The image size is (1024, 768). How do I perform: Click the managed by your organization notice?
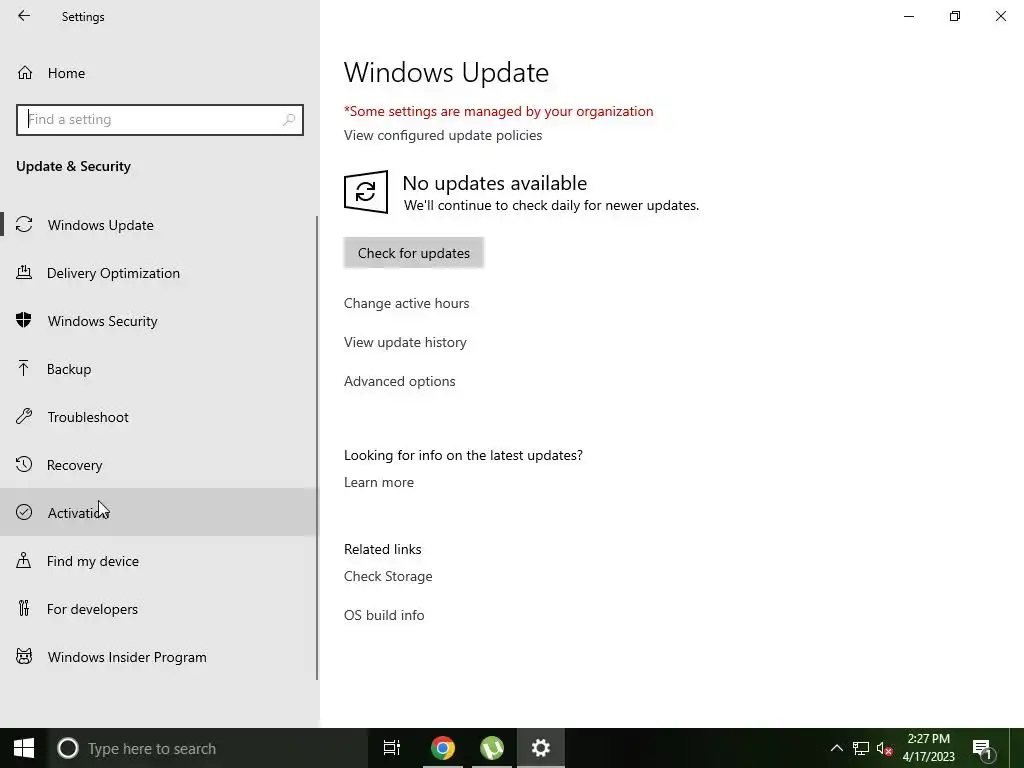[498, 111]
